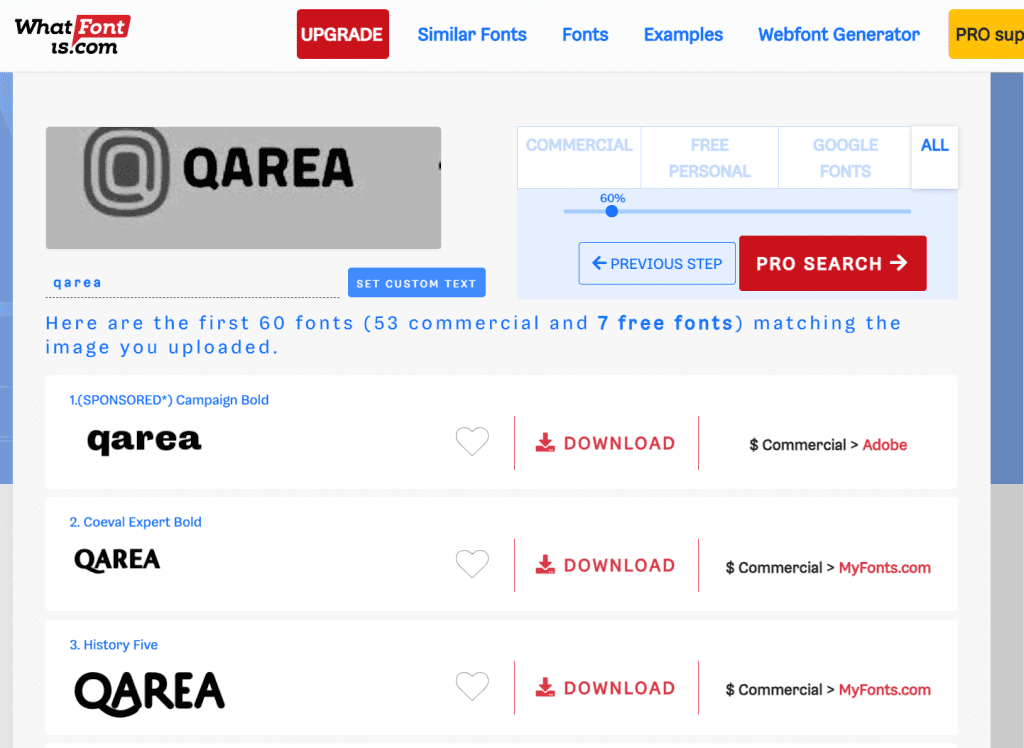Visit MyFonts.com link for Coeval Expert Bold
Image resolution: width=1024 pixels, height=748 pixels.
pyautogui.click(x=884, y=568)
